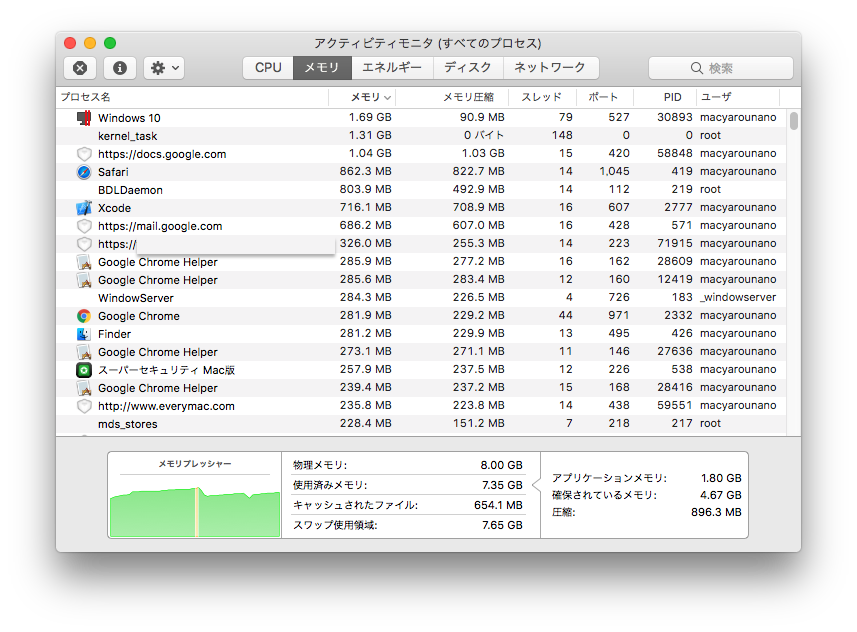Viewport: 857px width, 632px height.
Task: Select the メモリ tab
Action: point(322,68)
